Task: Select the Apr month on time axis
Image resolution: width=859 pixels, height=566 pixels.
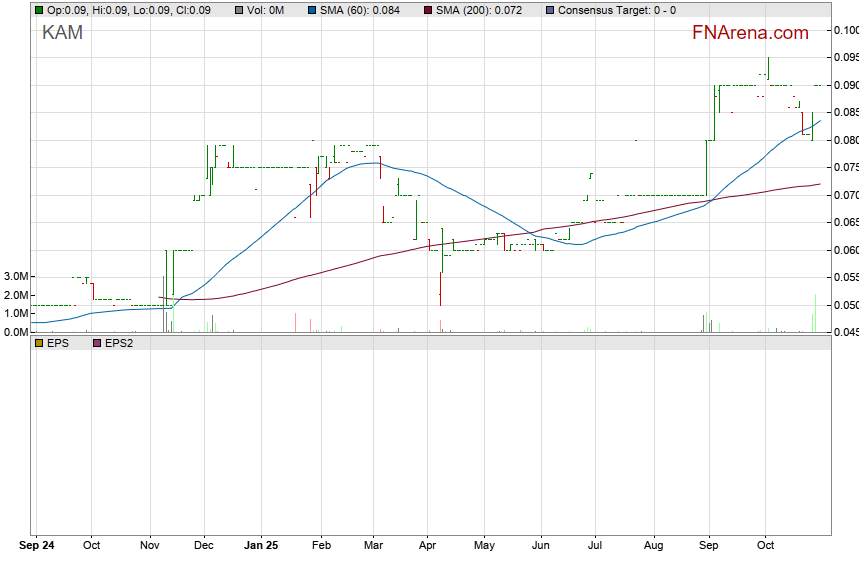Action: 427,546
